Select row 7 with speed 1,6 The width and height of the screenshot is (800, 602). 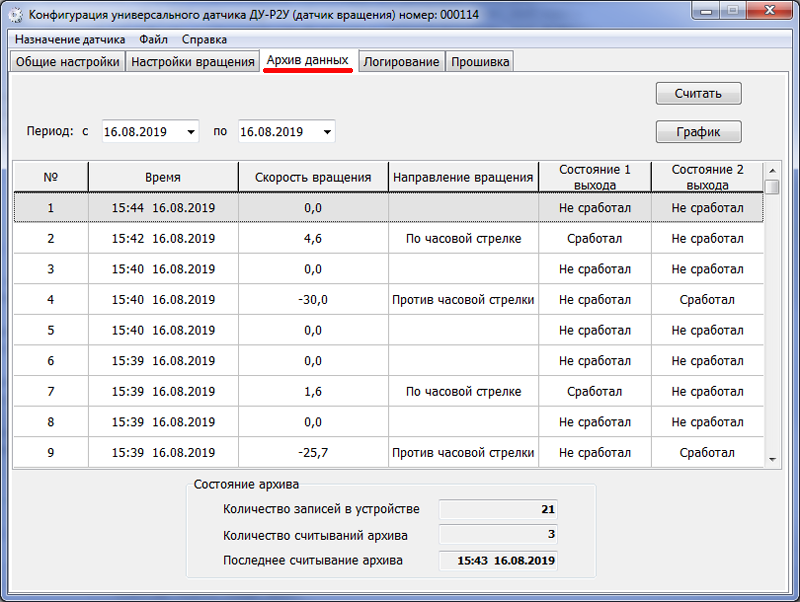(388, 391)
